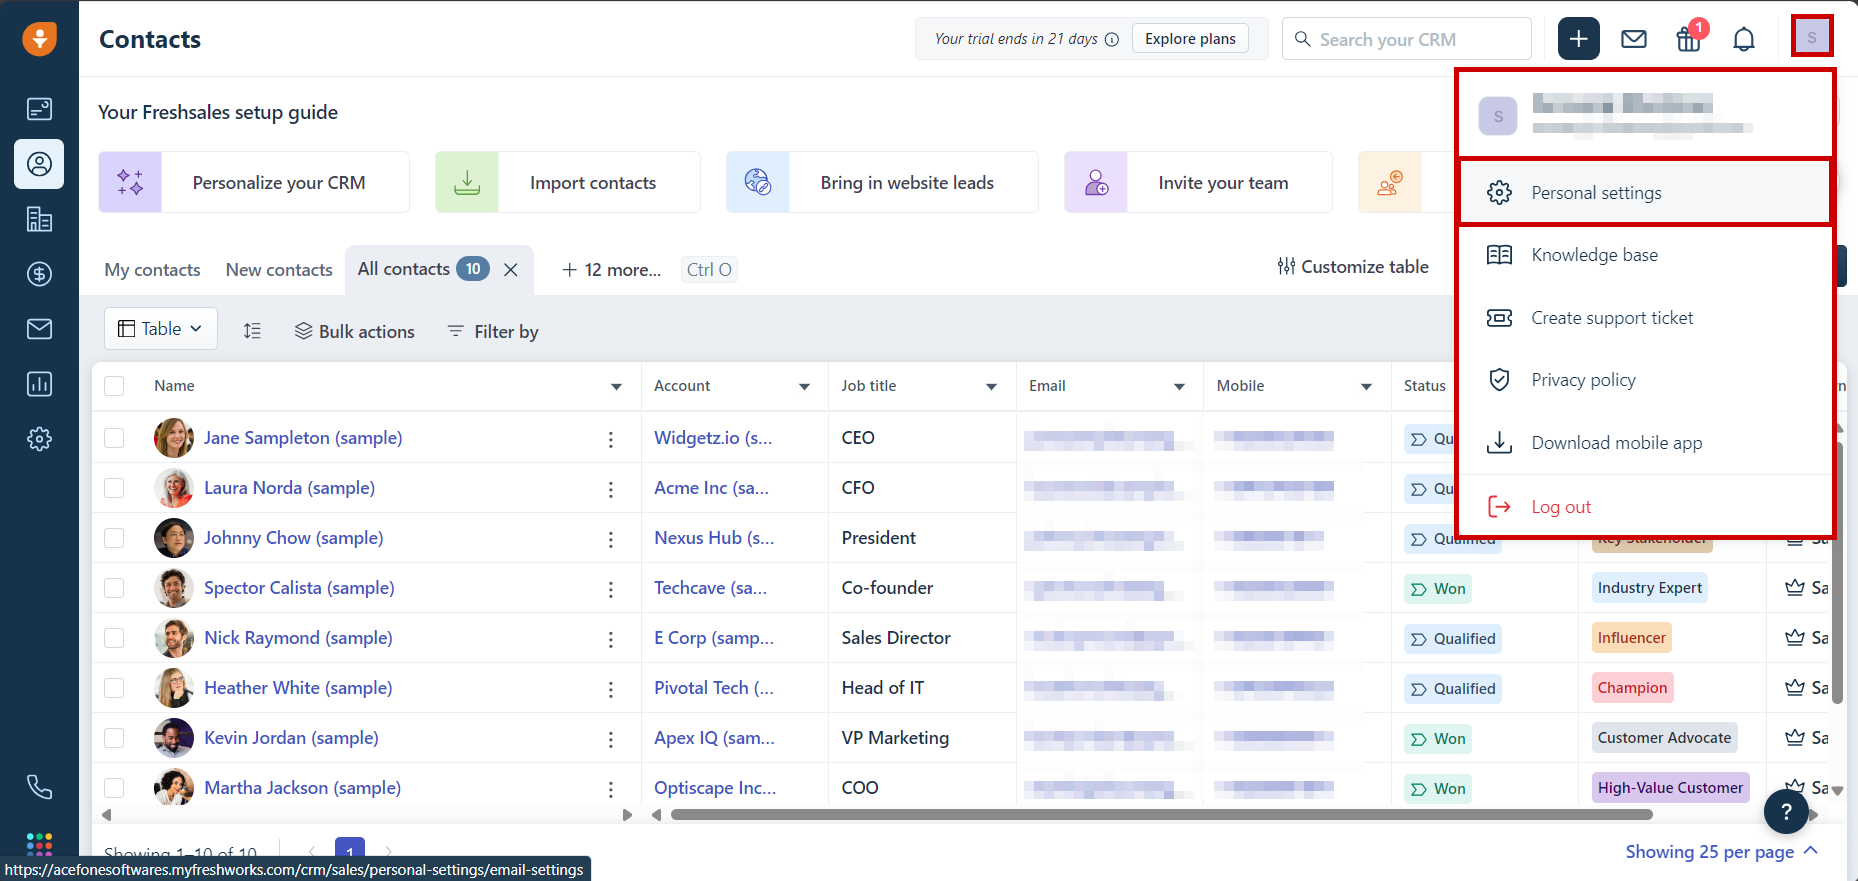Open the help question mark bubble

tap(1786, 812)
